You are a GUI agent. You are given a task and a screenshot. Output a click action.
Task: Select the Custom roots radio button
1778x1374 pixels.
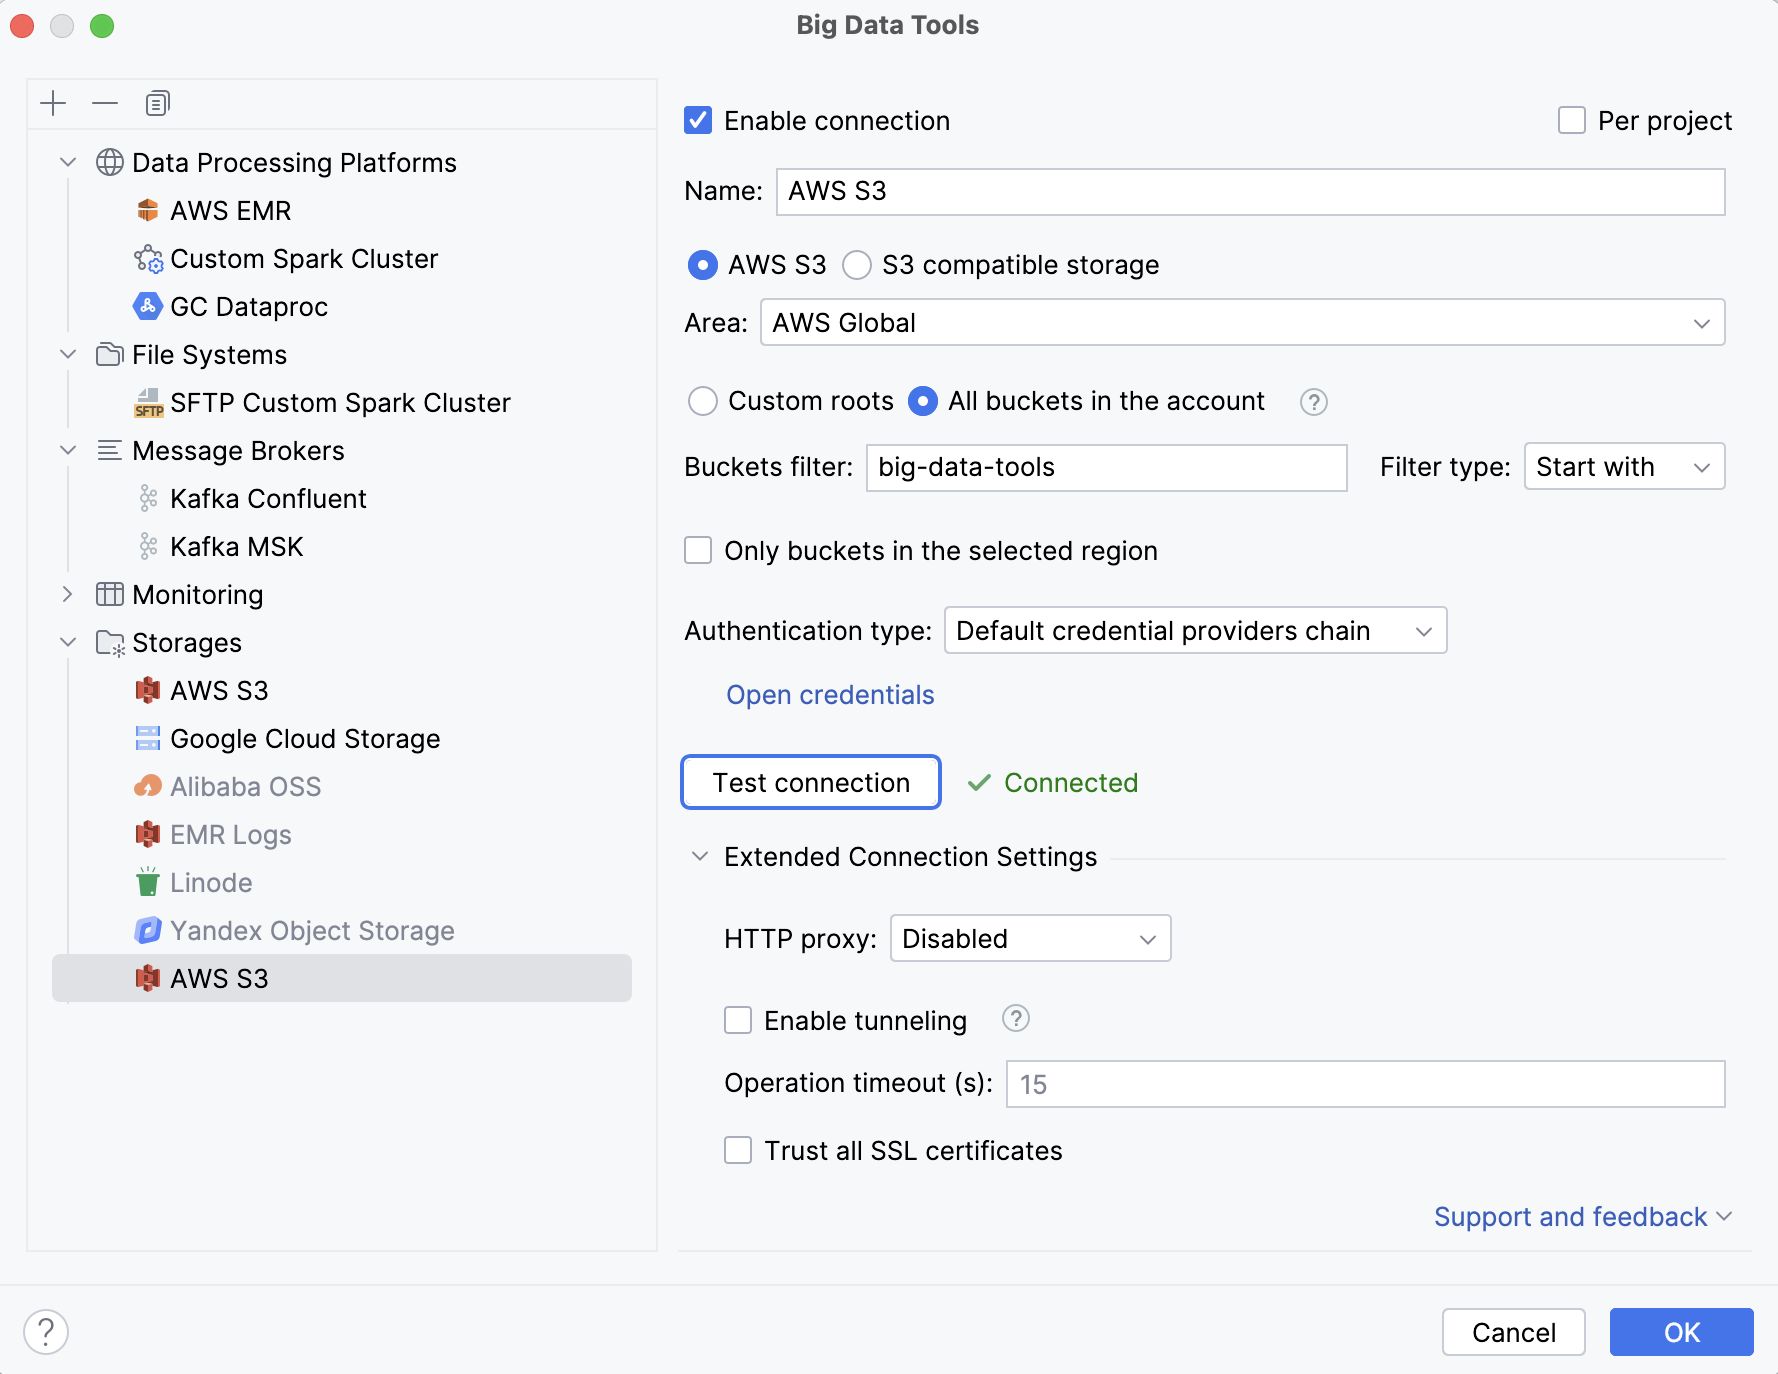(x=703, y=401)
